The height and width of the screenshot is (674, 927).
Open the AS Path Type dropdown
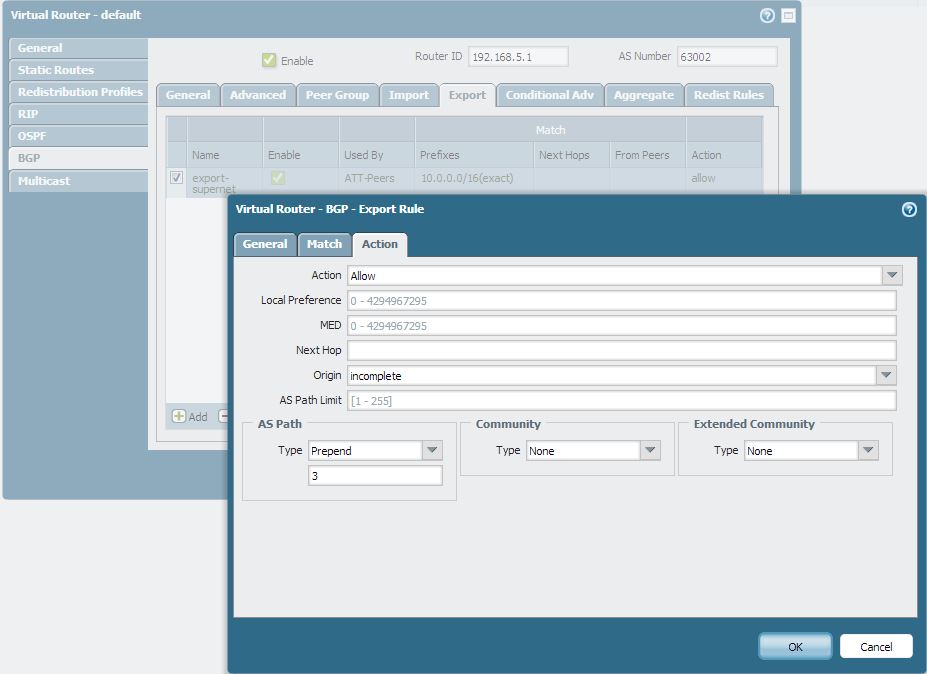pyautogui.click(x=432, y=451)
